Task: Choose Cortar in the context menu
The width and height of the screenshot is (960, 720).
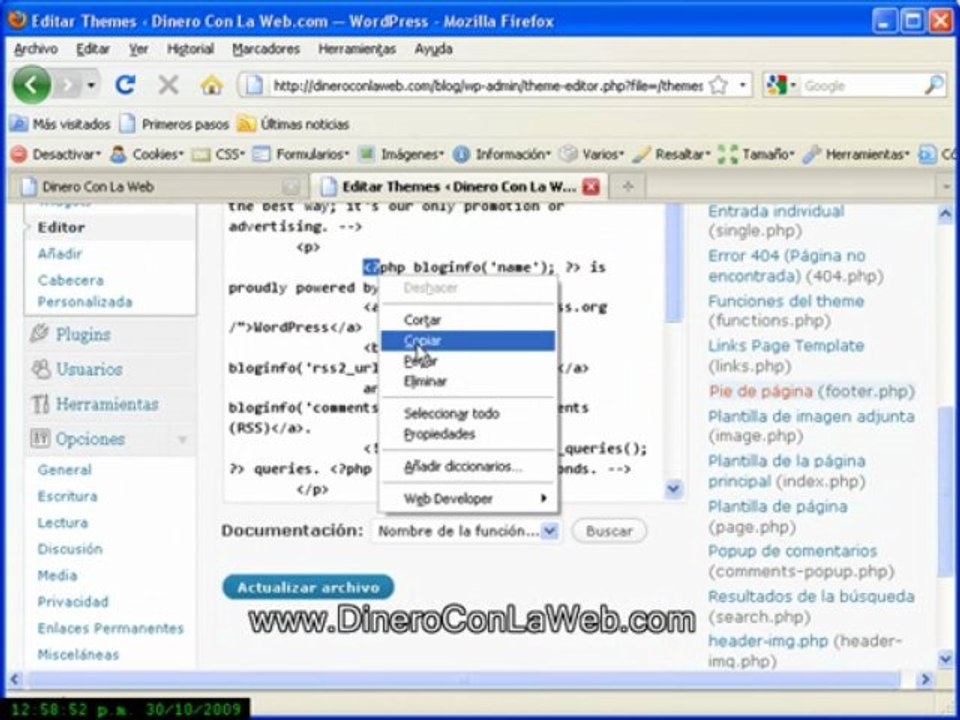Action: point(468,320)
